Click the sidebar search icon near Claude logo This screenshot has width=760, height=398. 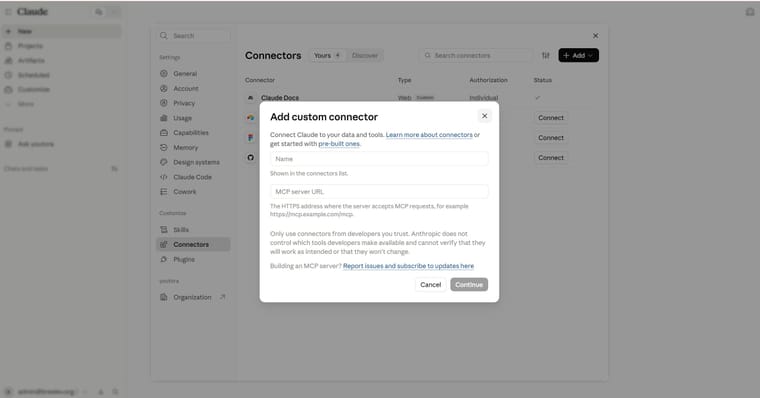tap(99, 12)
